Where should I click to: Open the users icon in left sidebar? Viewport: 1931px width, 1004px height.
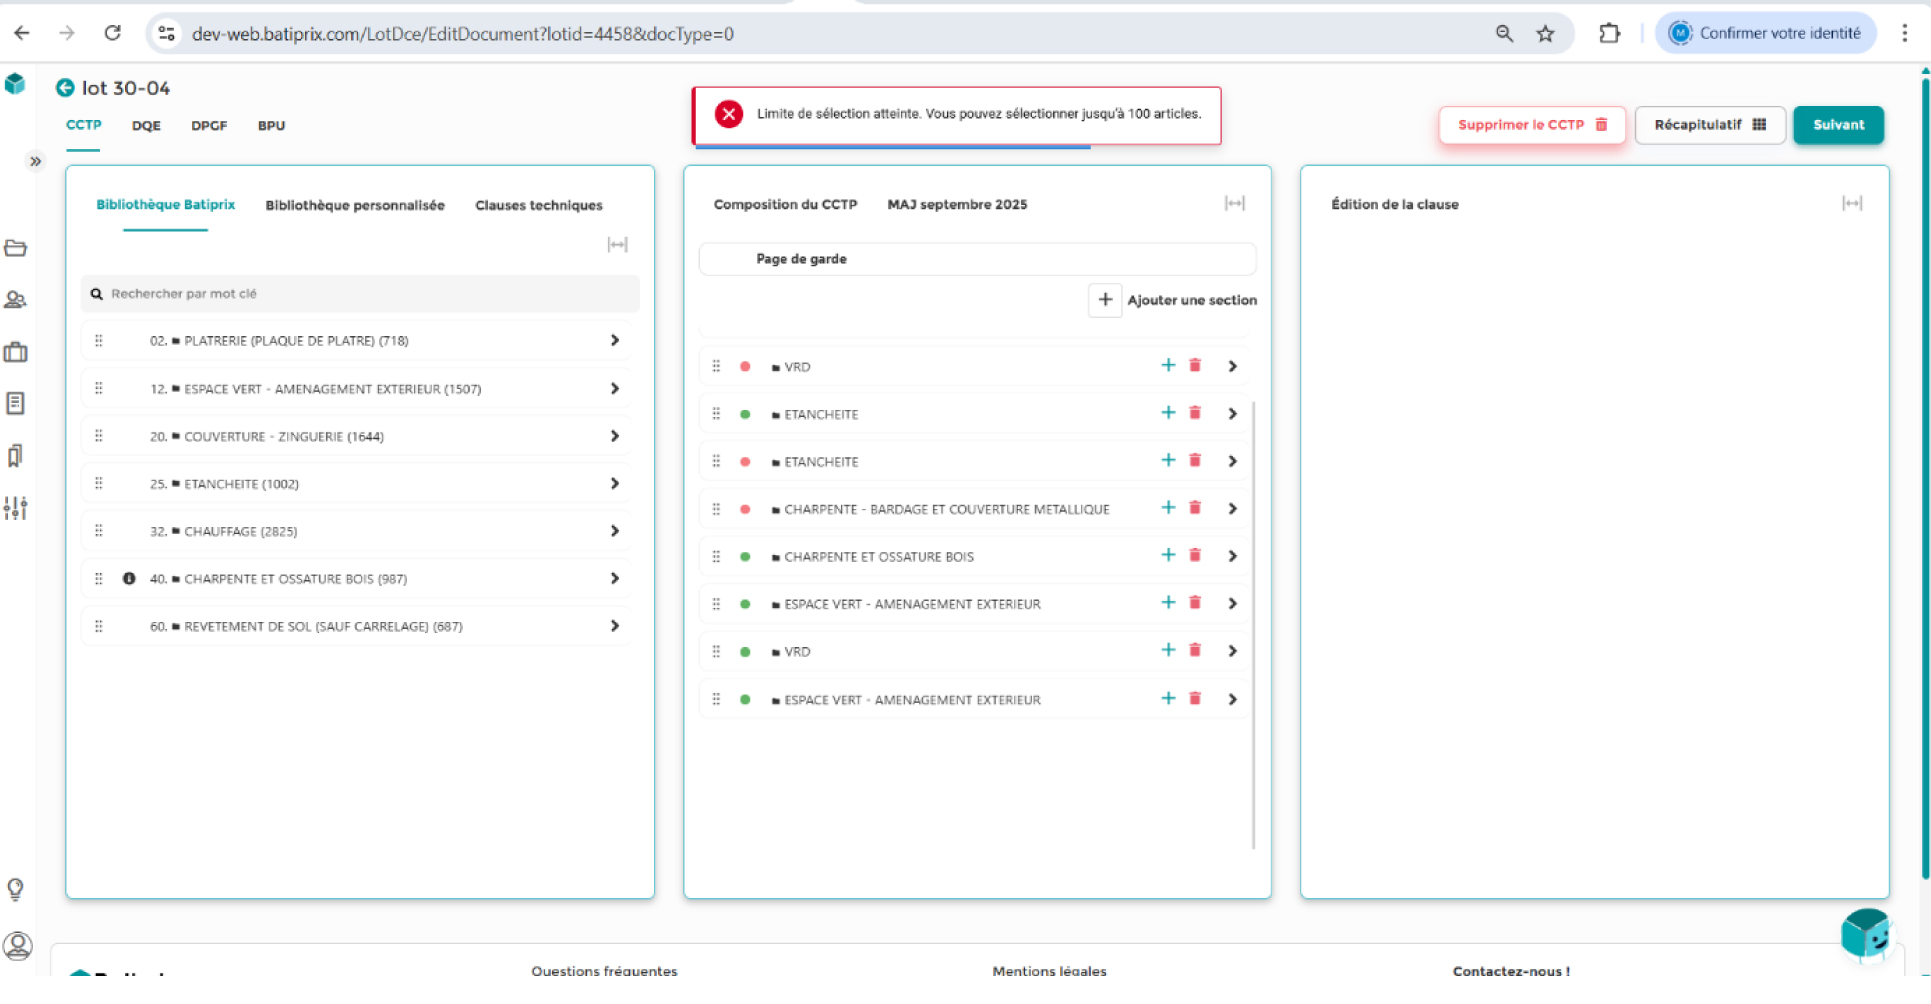click(x=16, y=300)
